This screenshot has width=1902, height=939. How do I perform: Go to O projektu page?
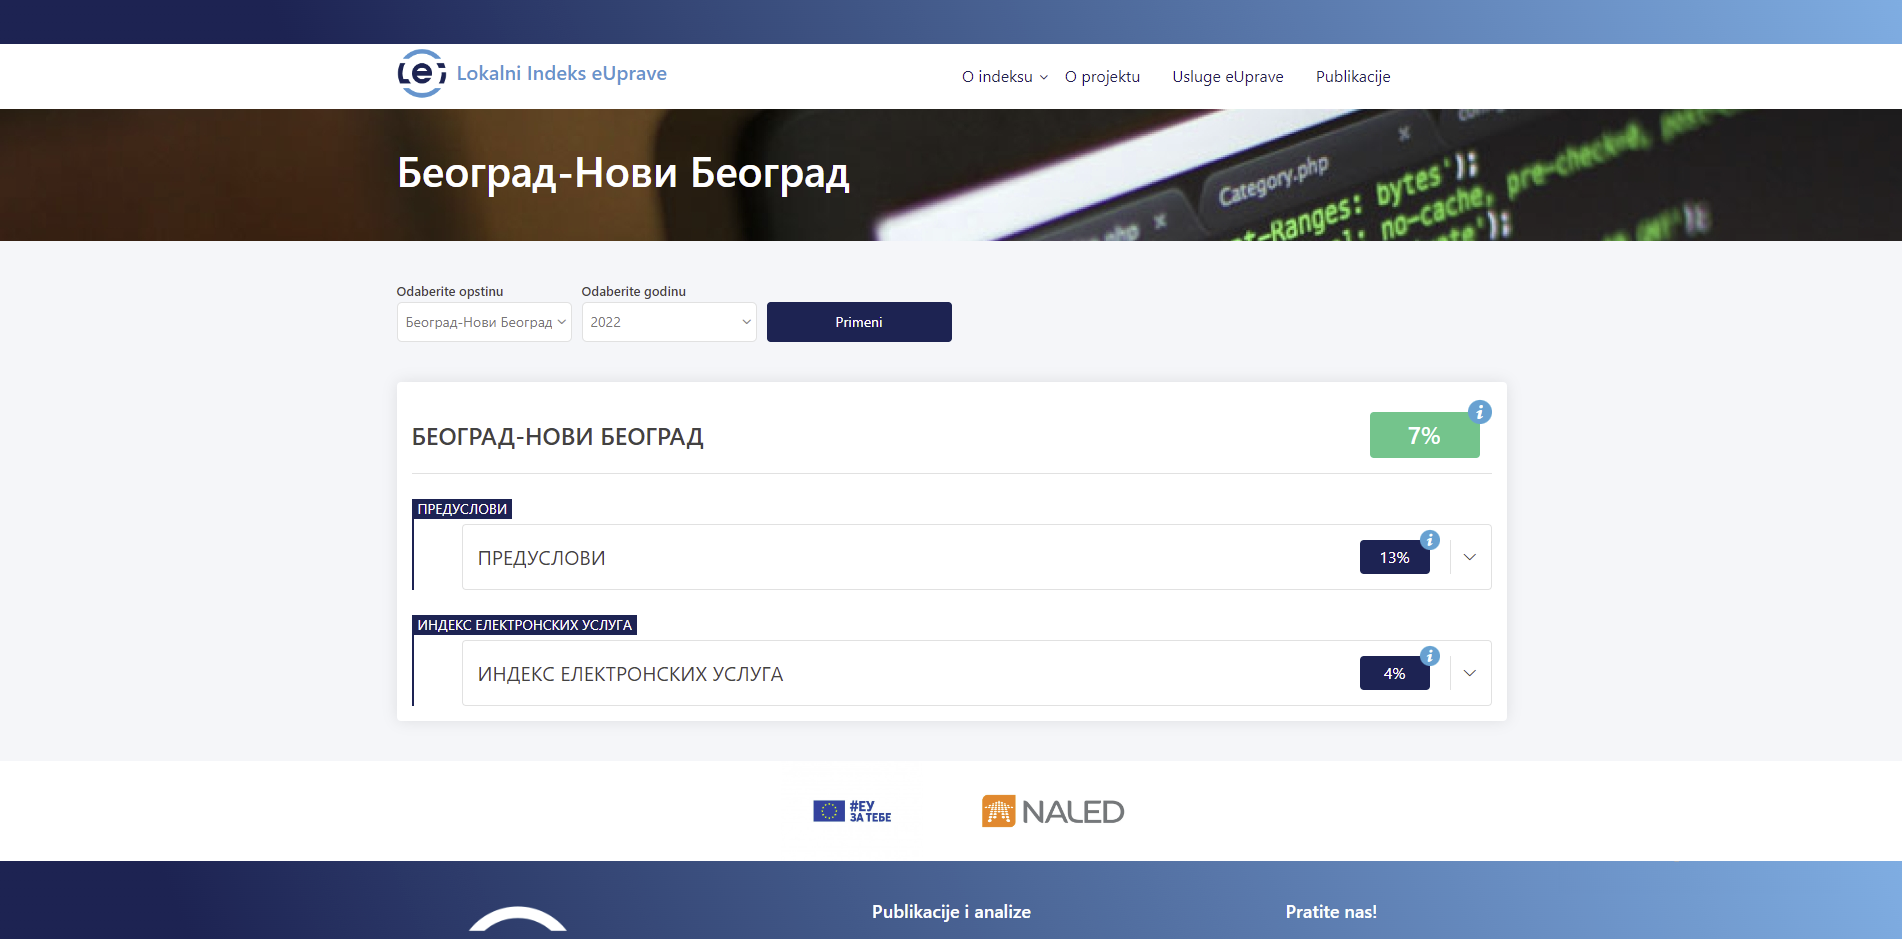pos(1102,77)
